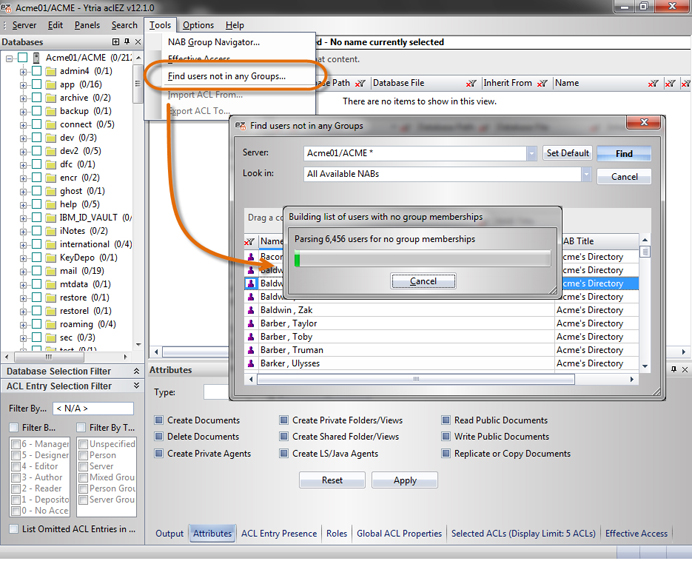Image resolution: width=692 pixels, height=561 pixels.
Task: Click Cancel in Find users dialog
Action: [x=624, y=177]
